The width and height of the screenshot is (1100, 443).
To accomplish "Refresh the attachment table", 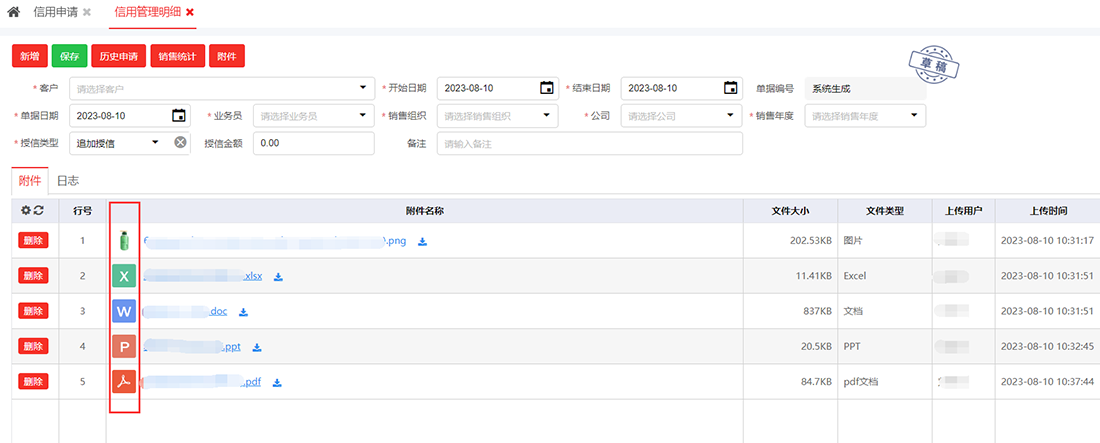I will 39,211.
